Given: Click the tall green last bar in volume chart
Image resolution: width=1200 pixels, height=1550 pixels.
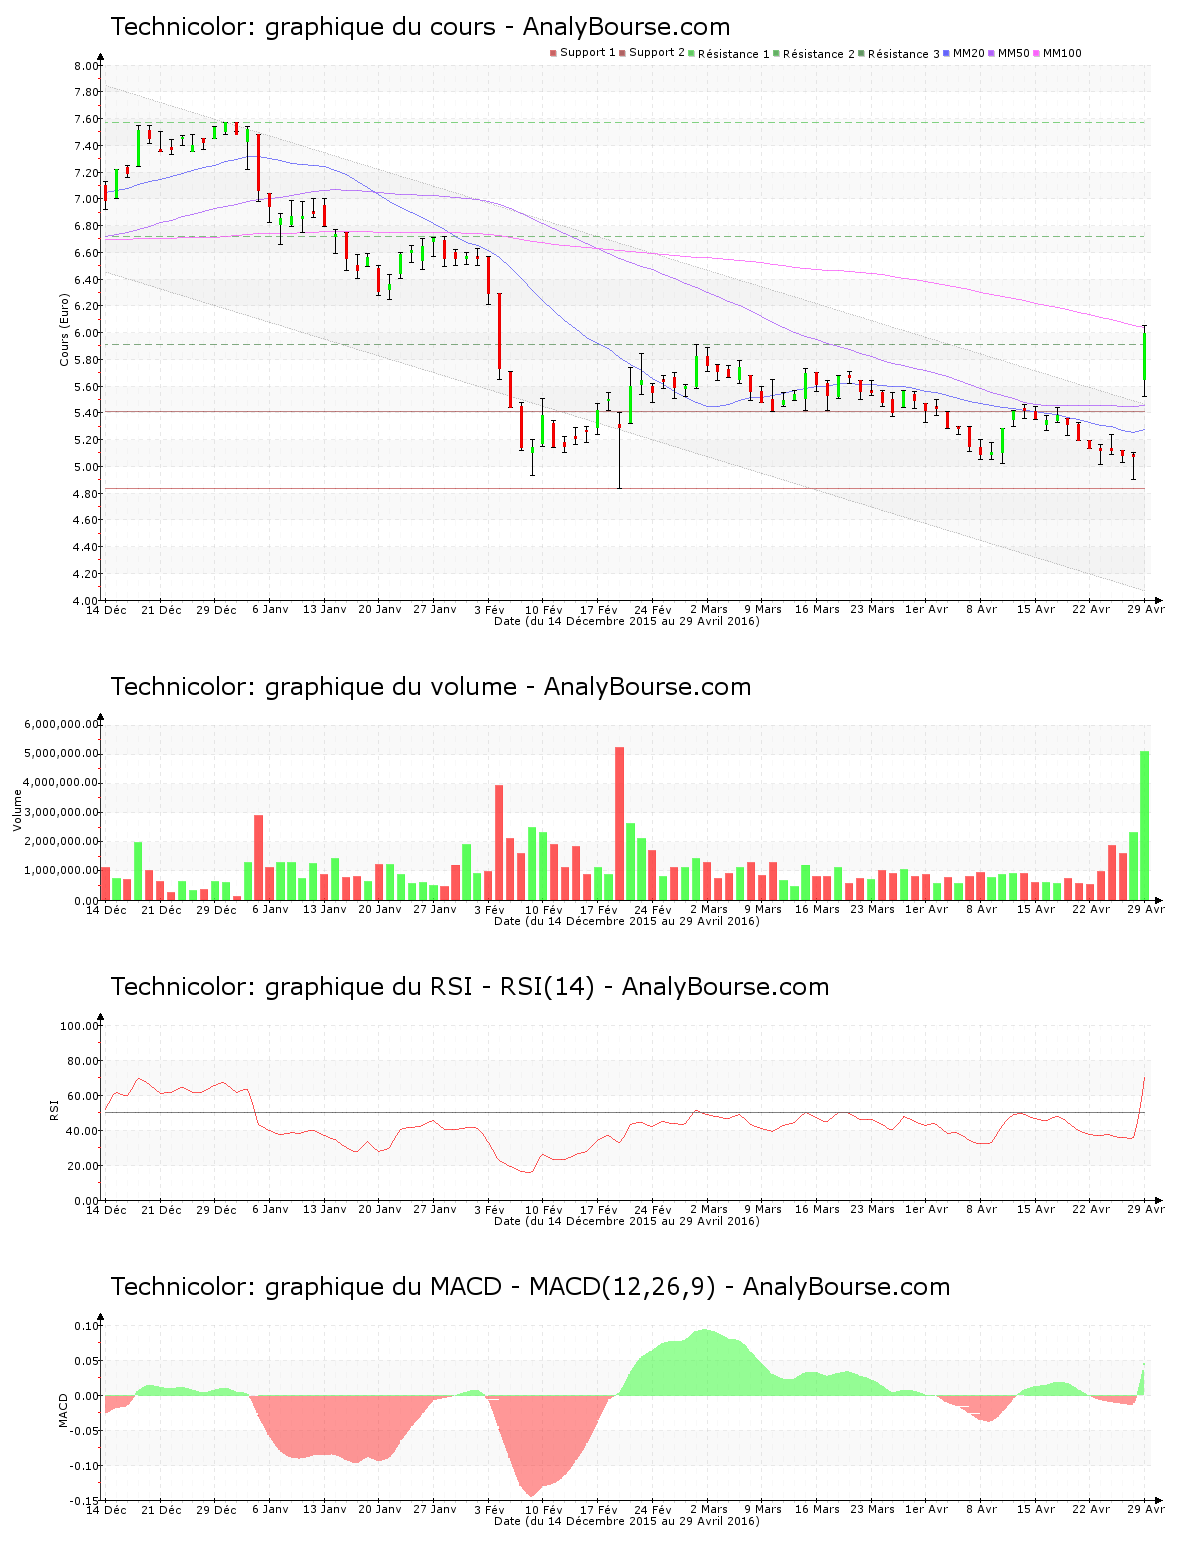Looking at the screenshot, I should (x=1144, y=825).
